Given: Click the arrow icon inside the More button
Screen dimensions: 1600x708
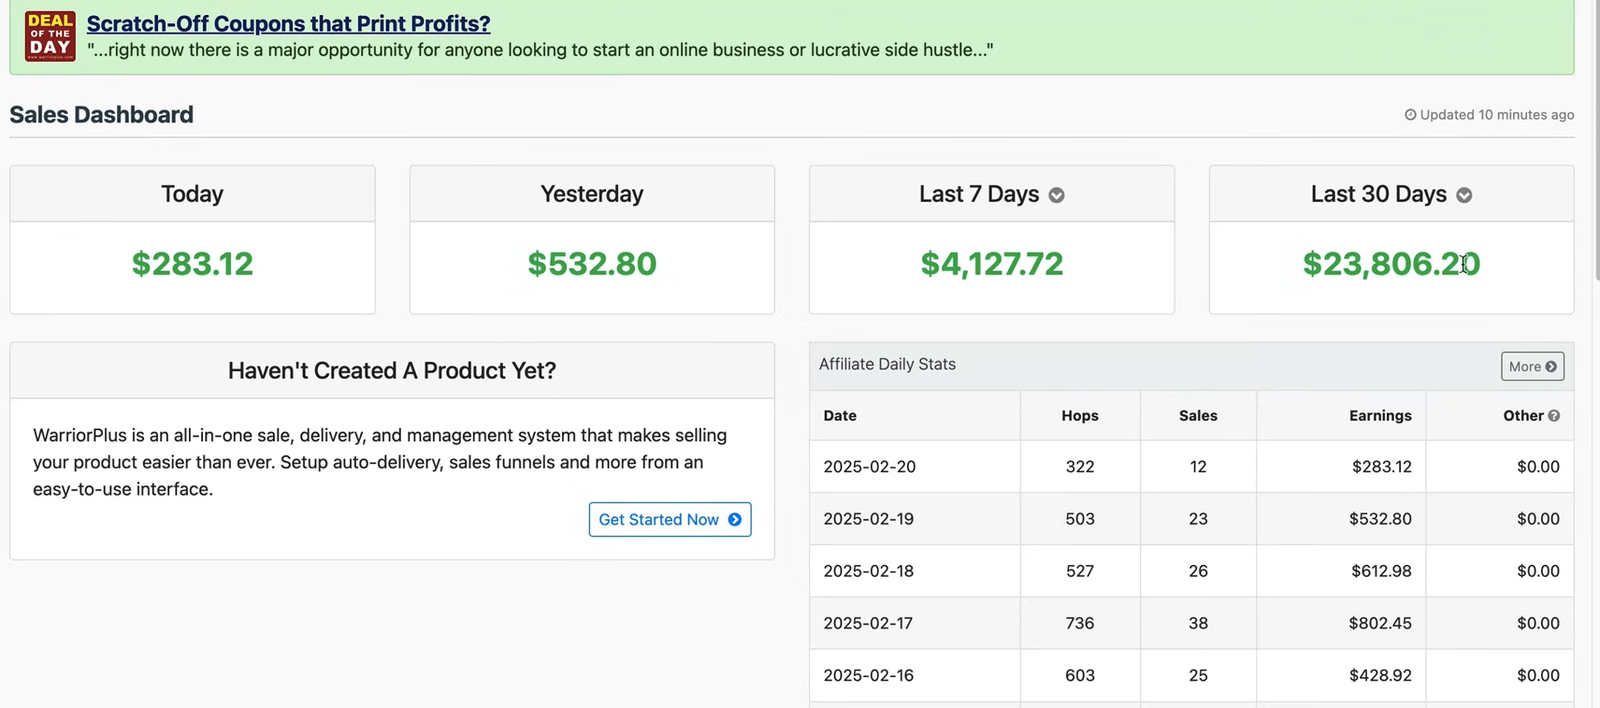Looking at the screenshot, I should point(1551,367).
